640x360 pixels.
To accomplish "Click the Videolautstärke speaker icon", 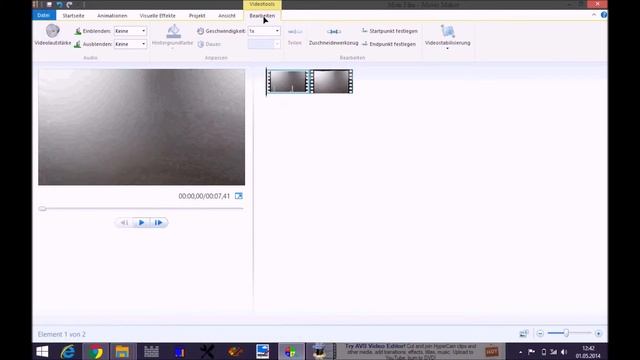I will point(53,31).
